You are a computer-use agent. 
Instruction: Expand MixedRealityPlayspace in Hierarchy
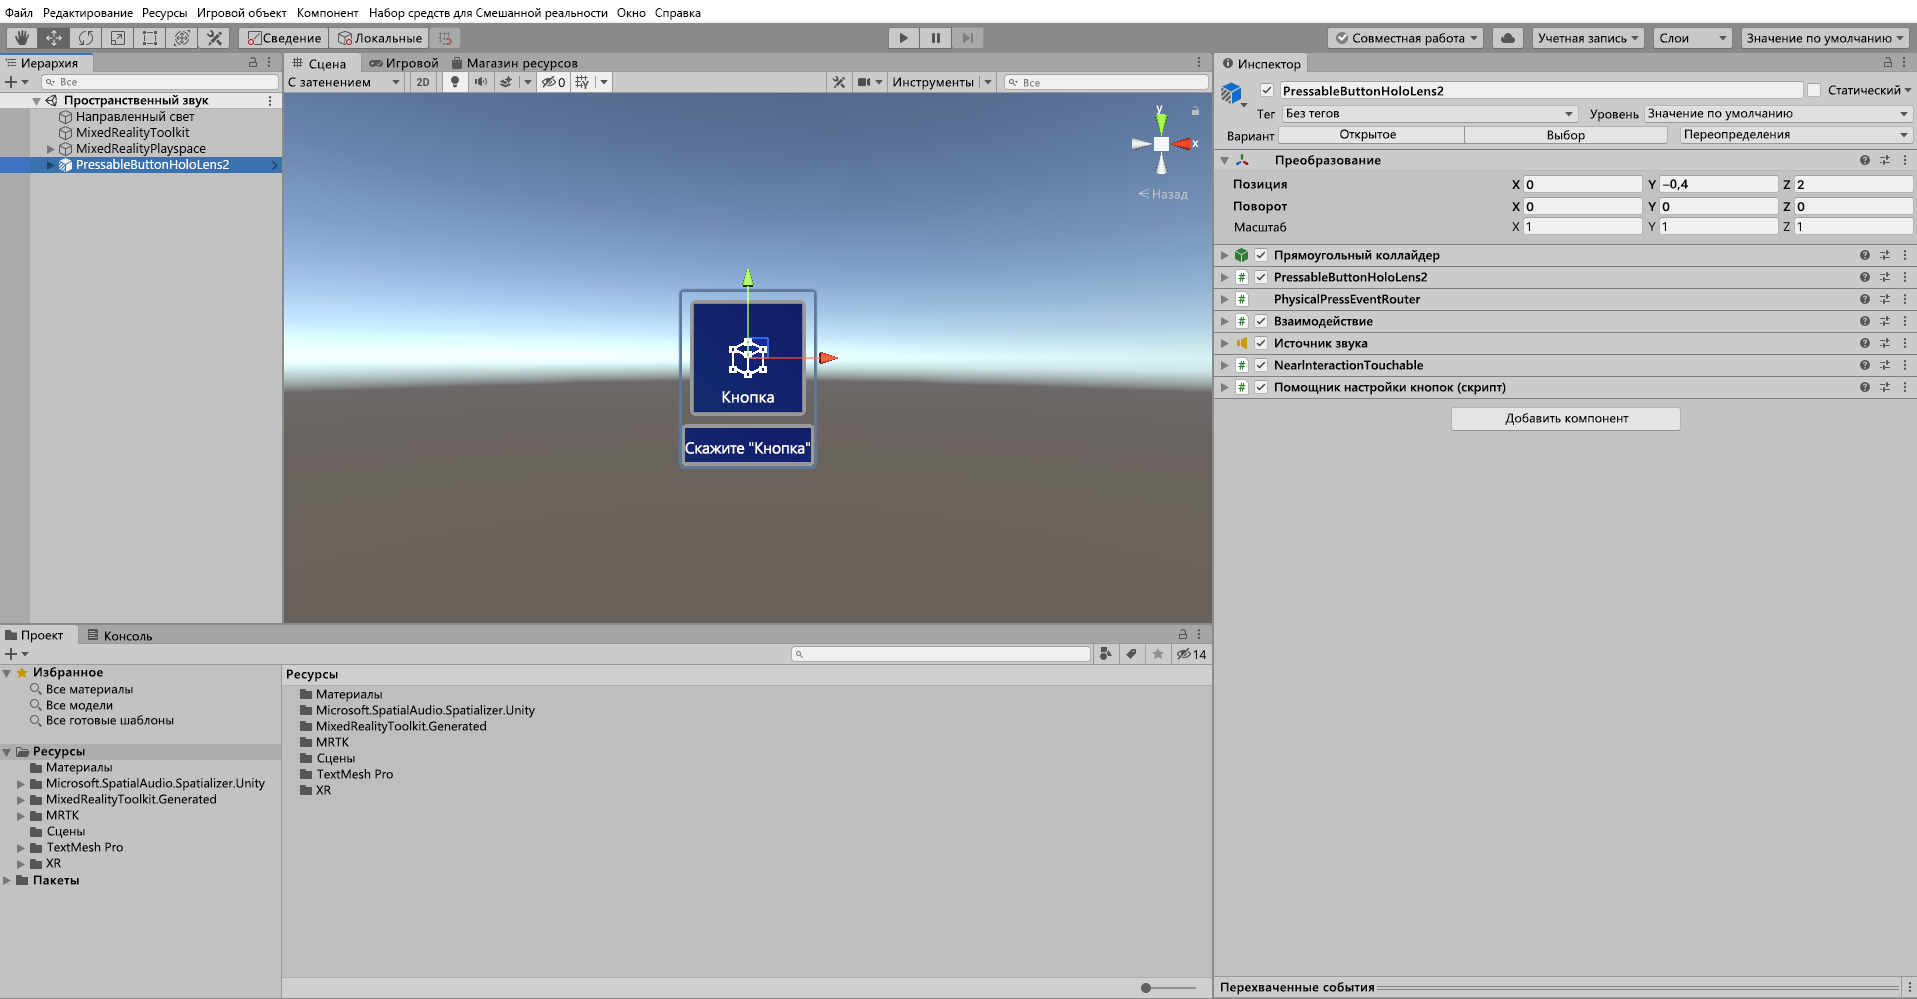pyautogui.click(x=51, y=149)
